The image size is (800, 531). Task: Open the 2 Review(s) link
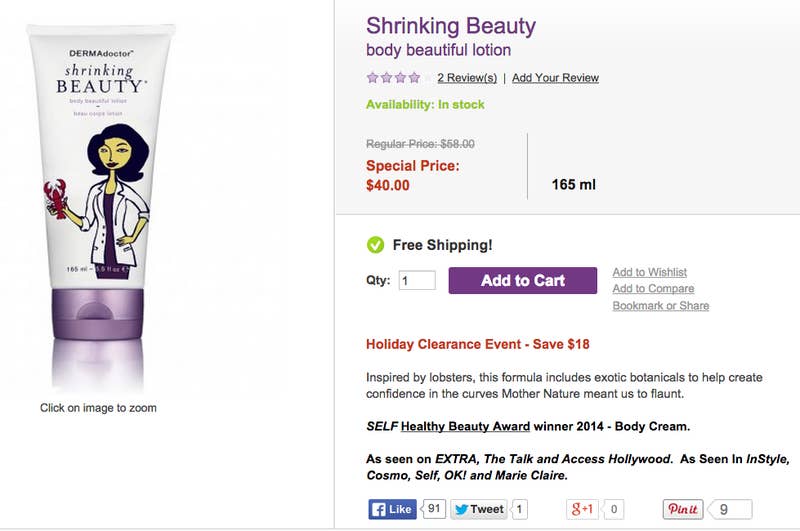[467, 78]
